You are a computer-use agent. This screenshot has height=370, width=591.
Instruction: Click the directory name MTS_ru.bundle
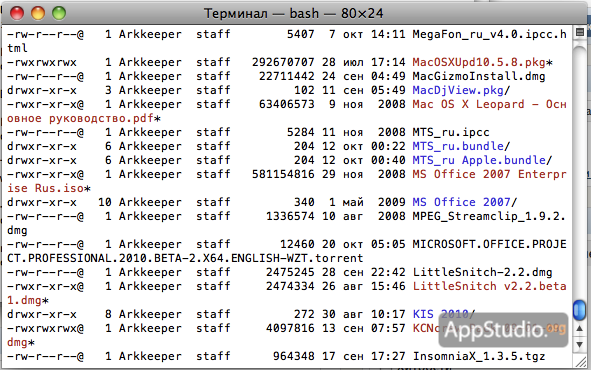point(458,146)
